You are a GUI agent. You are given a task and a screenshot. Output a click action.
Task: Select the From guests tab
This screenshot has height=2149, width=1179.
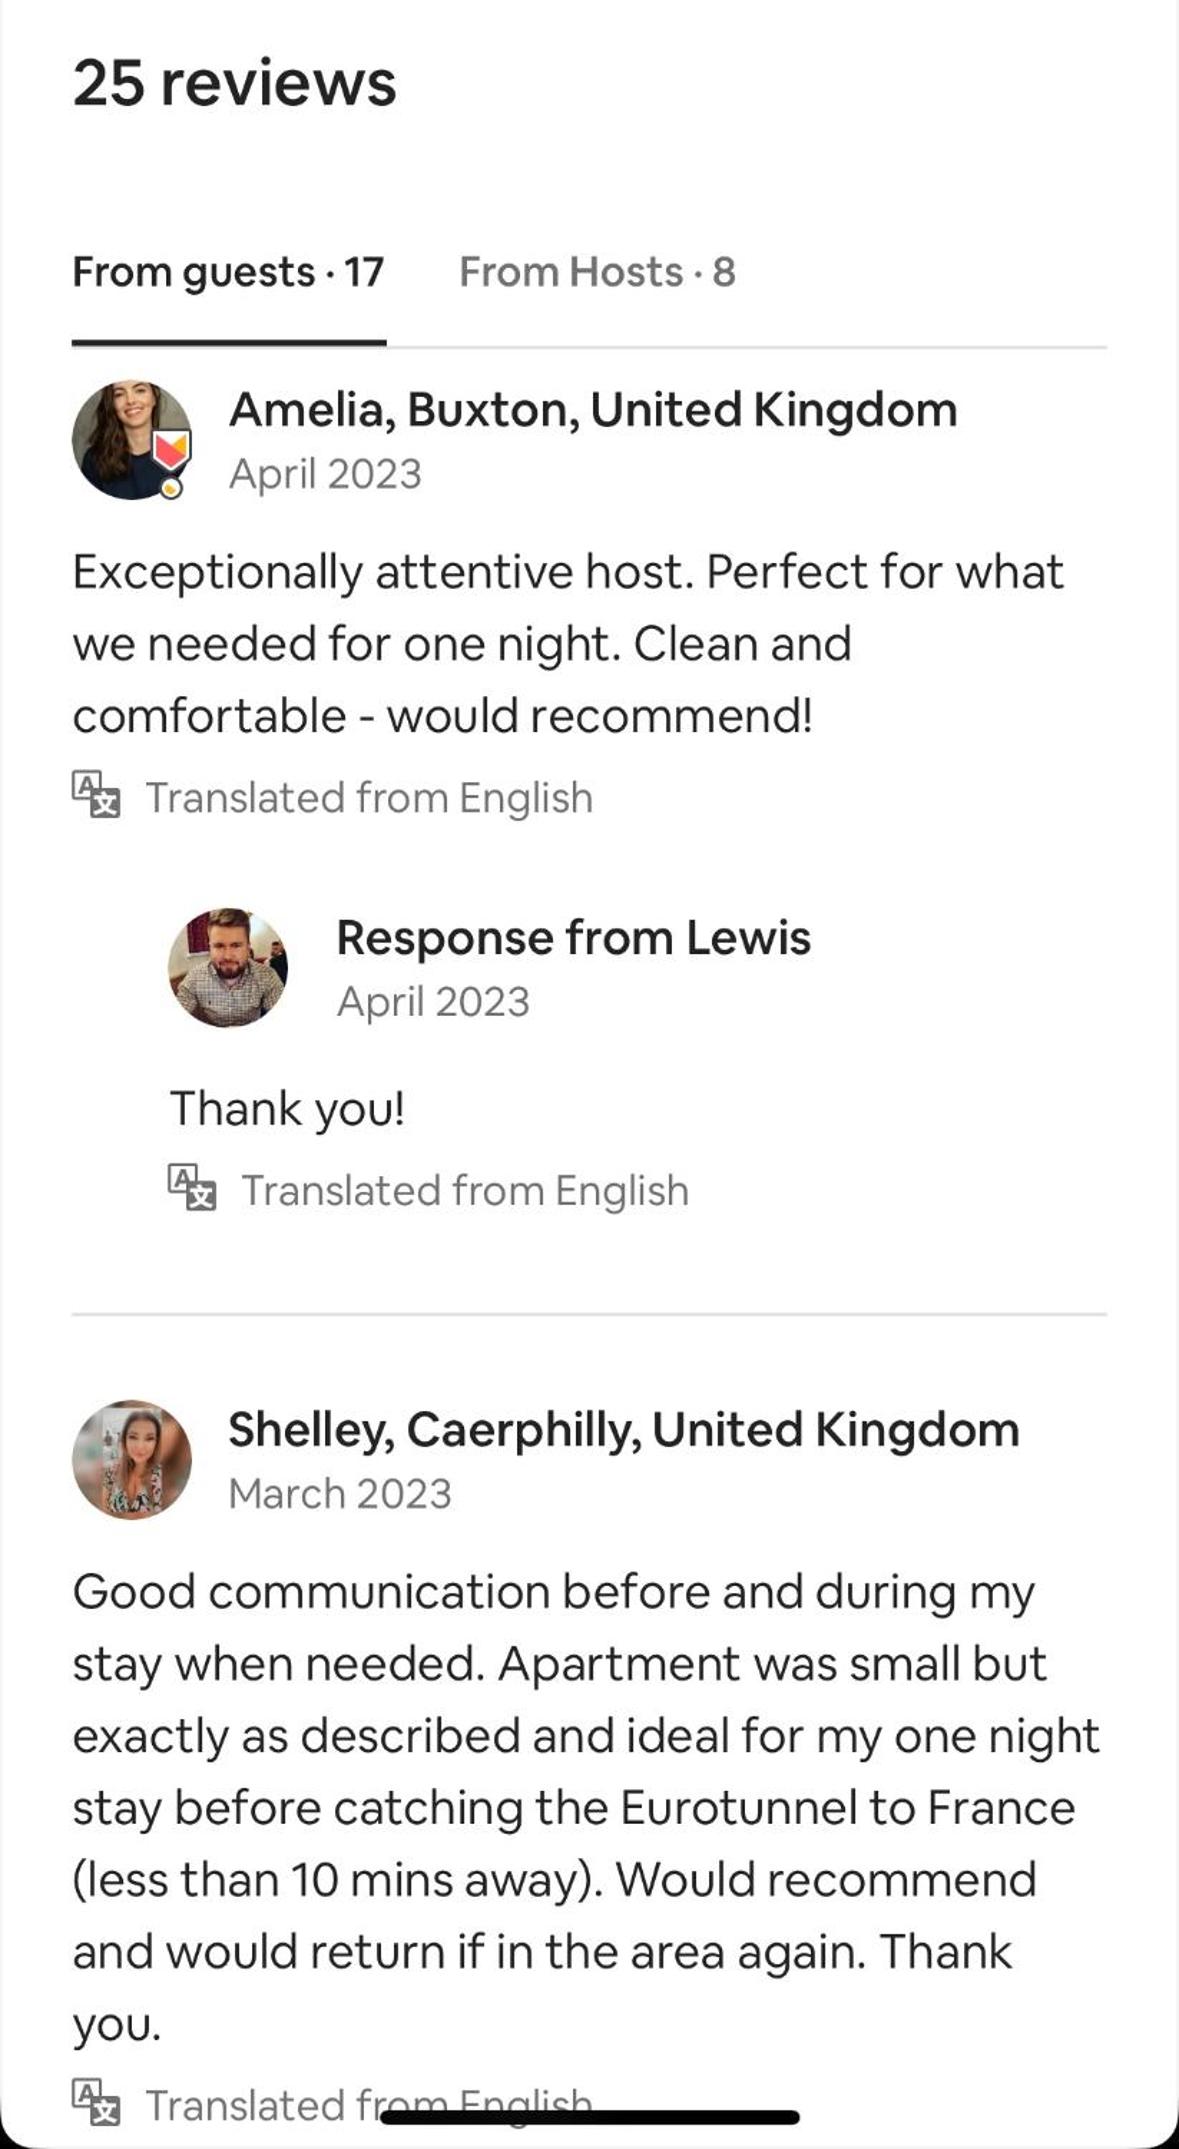coord(228,272)
